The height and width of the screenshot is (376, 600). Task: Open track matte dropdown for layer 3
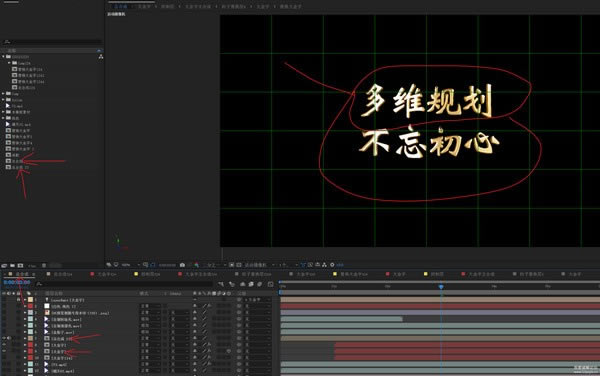(x=180, y=313)
